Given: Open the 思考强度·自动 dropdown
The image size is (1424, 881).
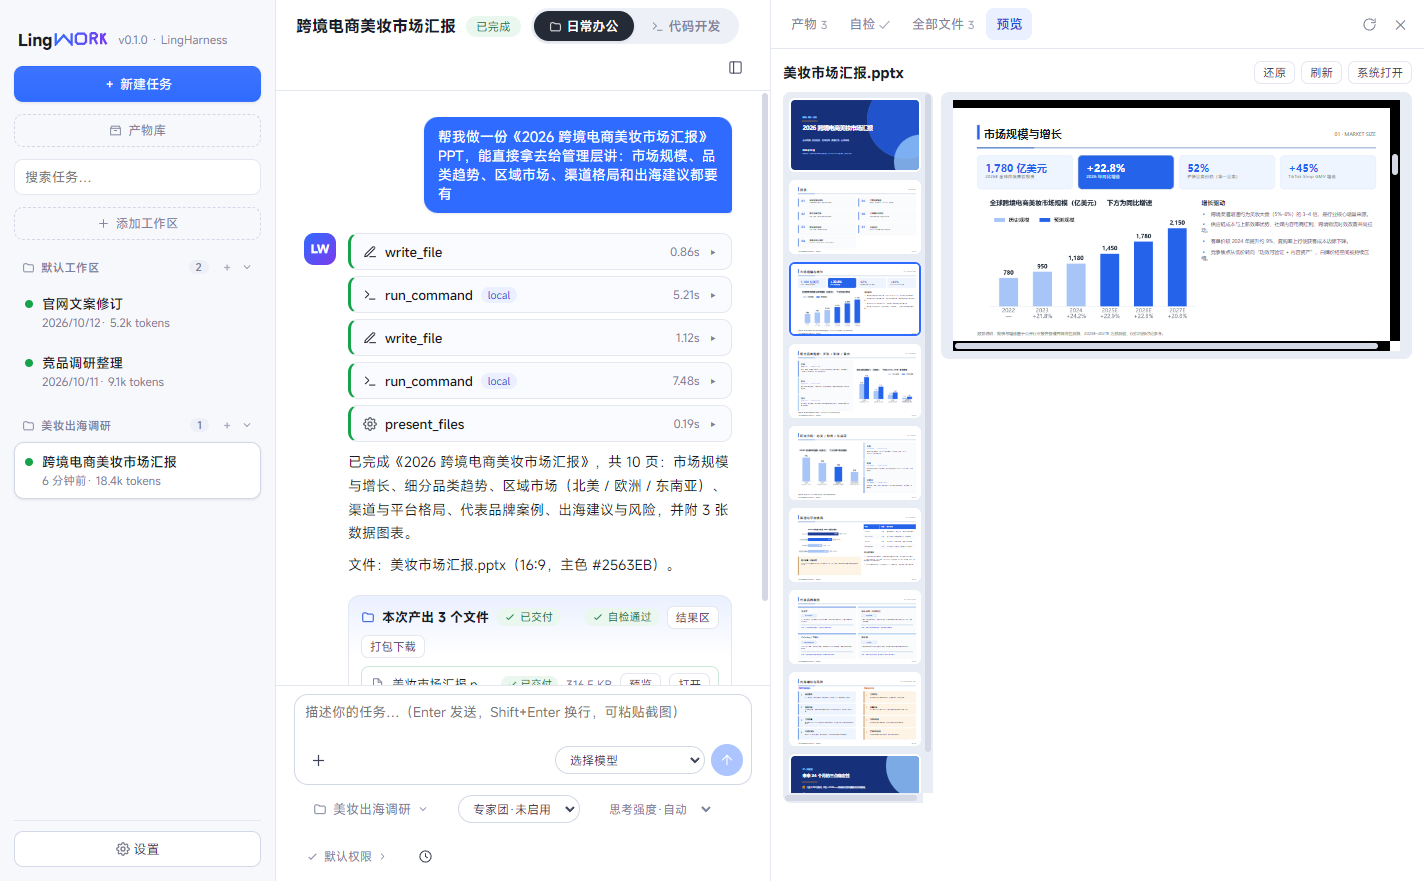Looking at the screenshot, I should tap(660, 809).
